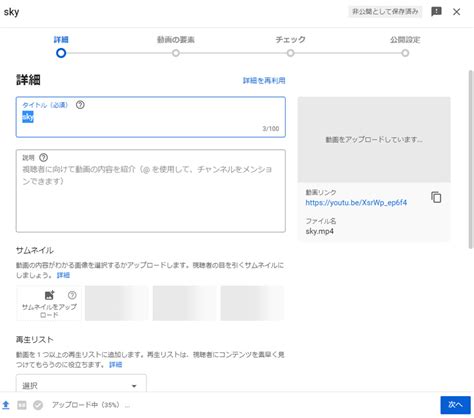Click the upload thumbnail image icon
This screenshot has width=474, height=418.
[x=49, y=295]
